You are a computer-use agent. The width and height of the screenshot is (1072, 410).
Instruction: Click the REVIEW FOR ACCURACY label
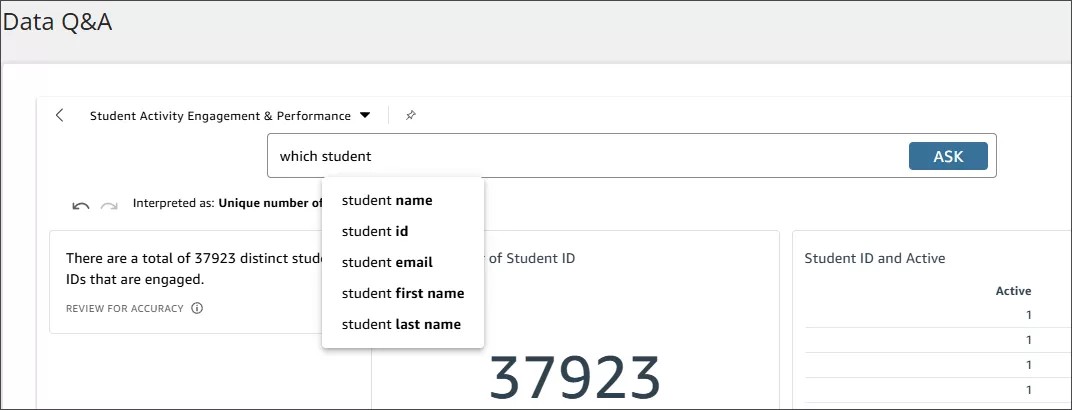[124, 309]
